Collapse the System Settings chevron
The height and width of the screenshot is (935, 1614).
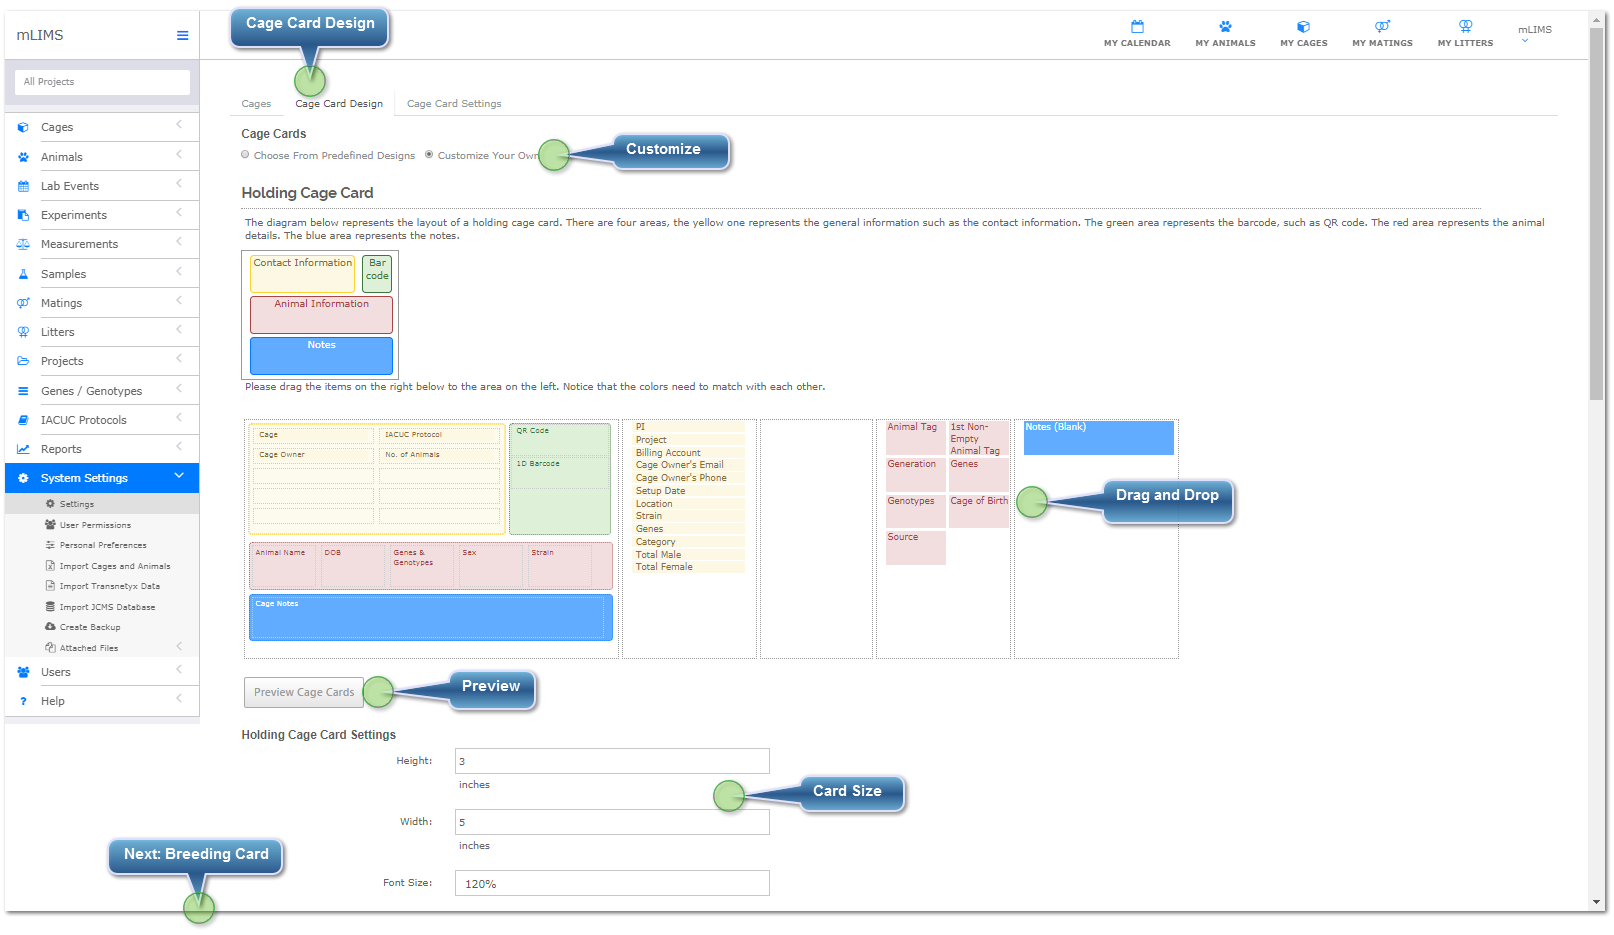(179, 475)
